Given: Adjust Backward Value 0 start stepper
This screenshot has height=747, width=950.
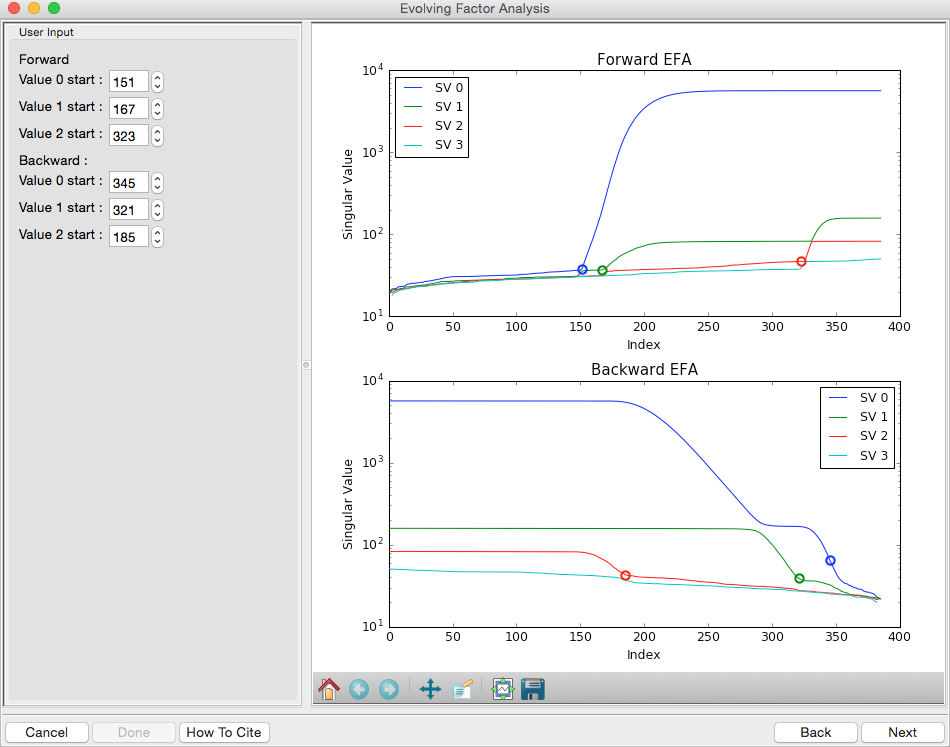Looking at the screenshot, I should tap(158, 183).
